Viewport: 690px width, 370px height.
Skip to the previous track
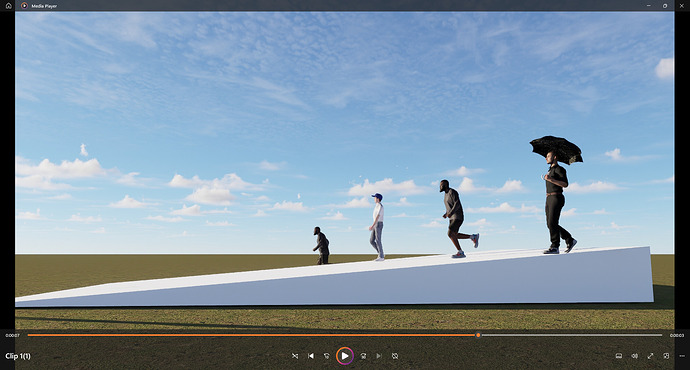311,356
